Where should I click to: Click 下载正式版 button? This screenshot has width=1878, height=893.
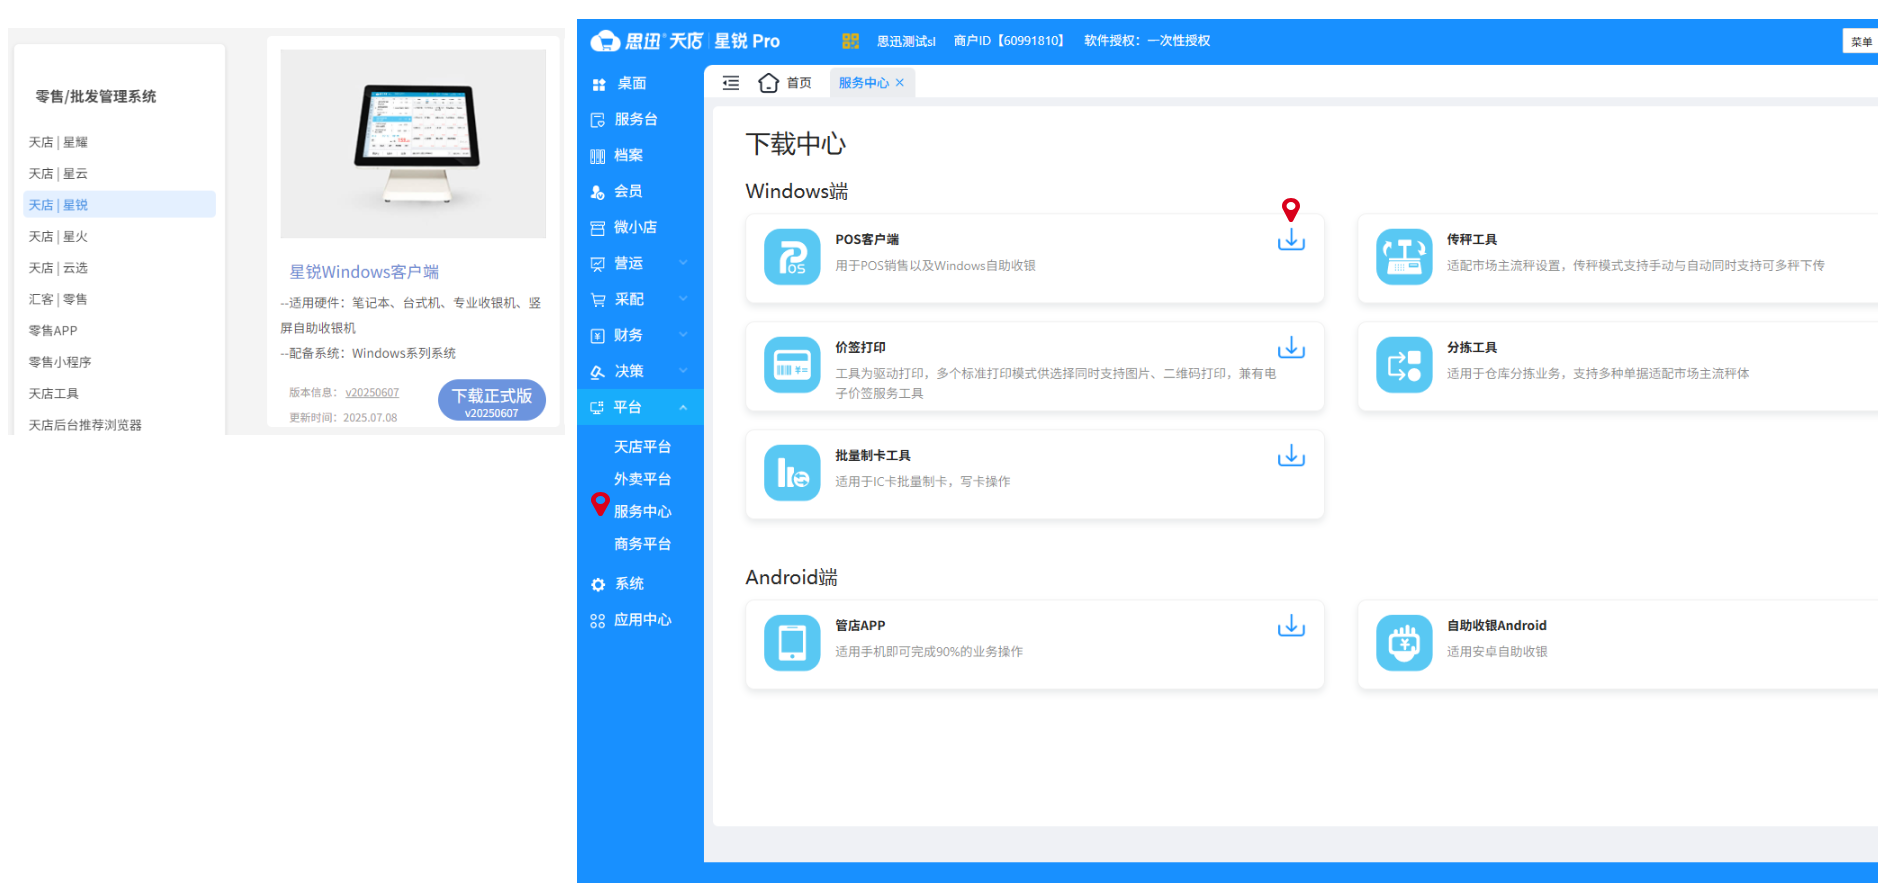click(492, 401)
